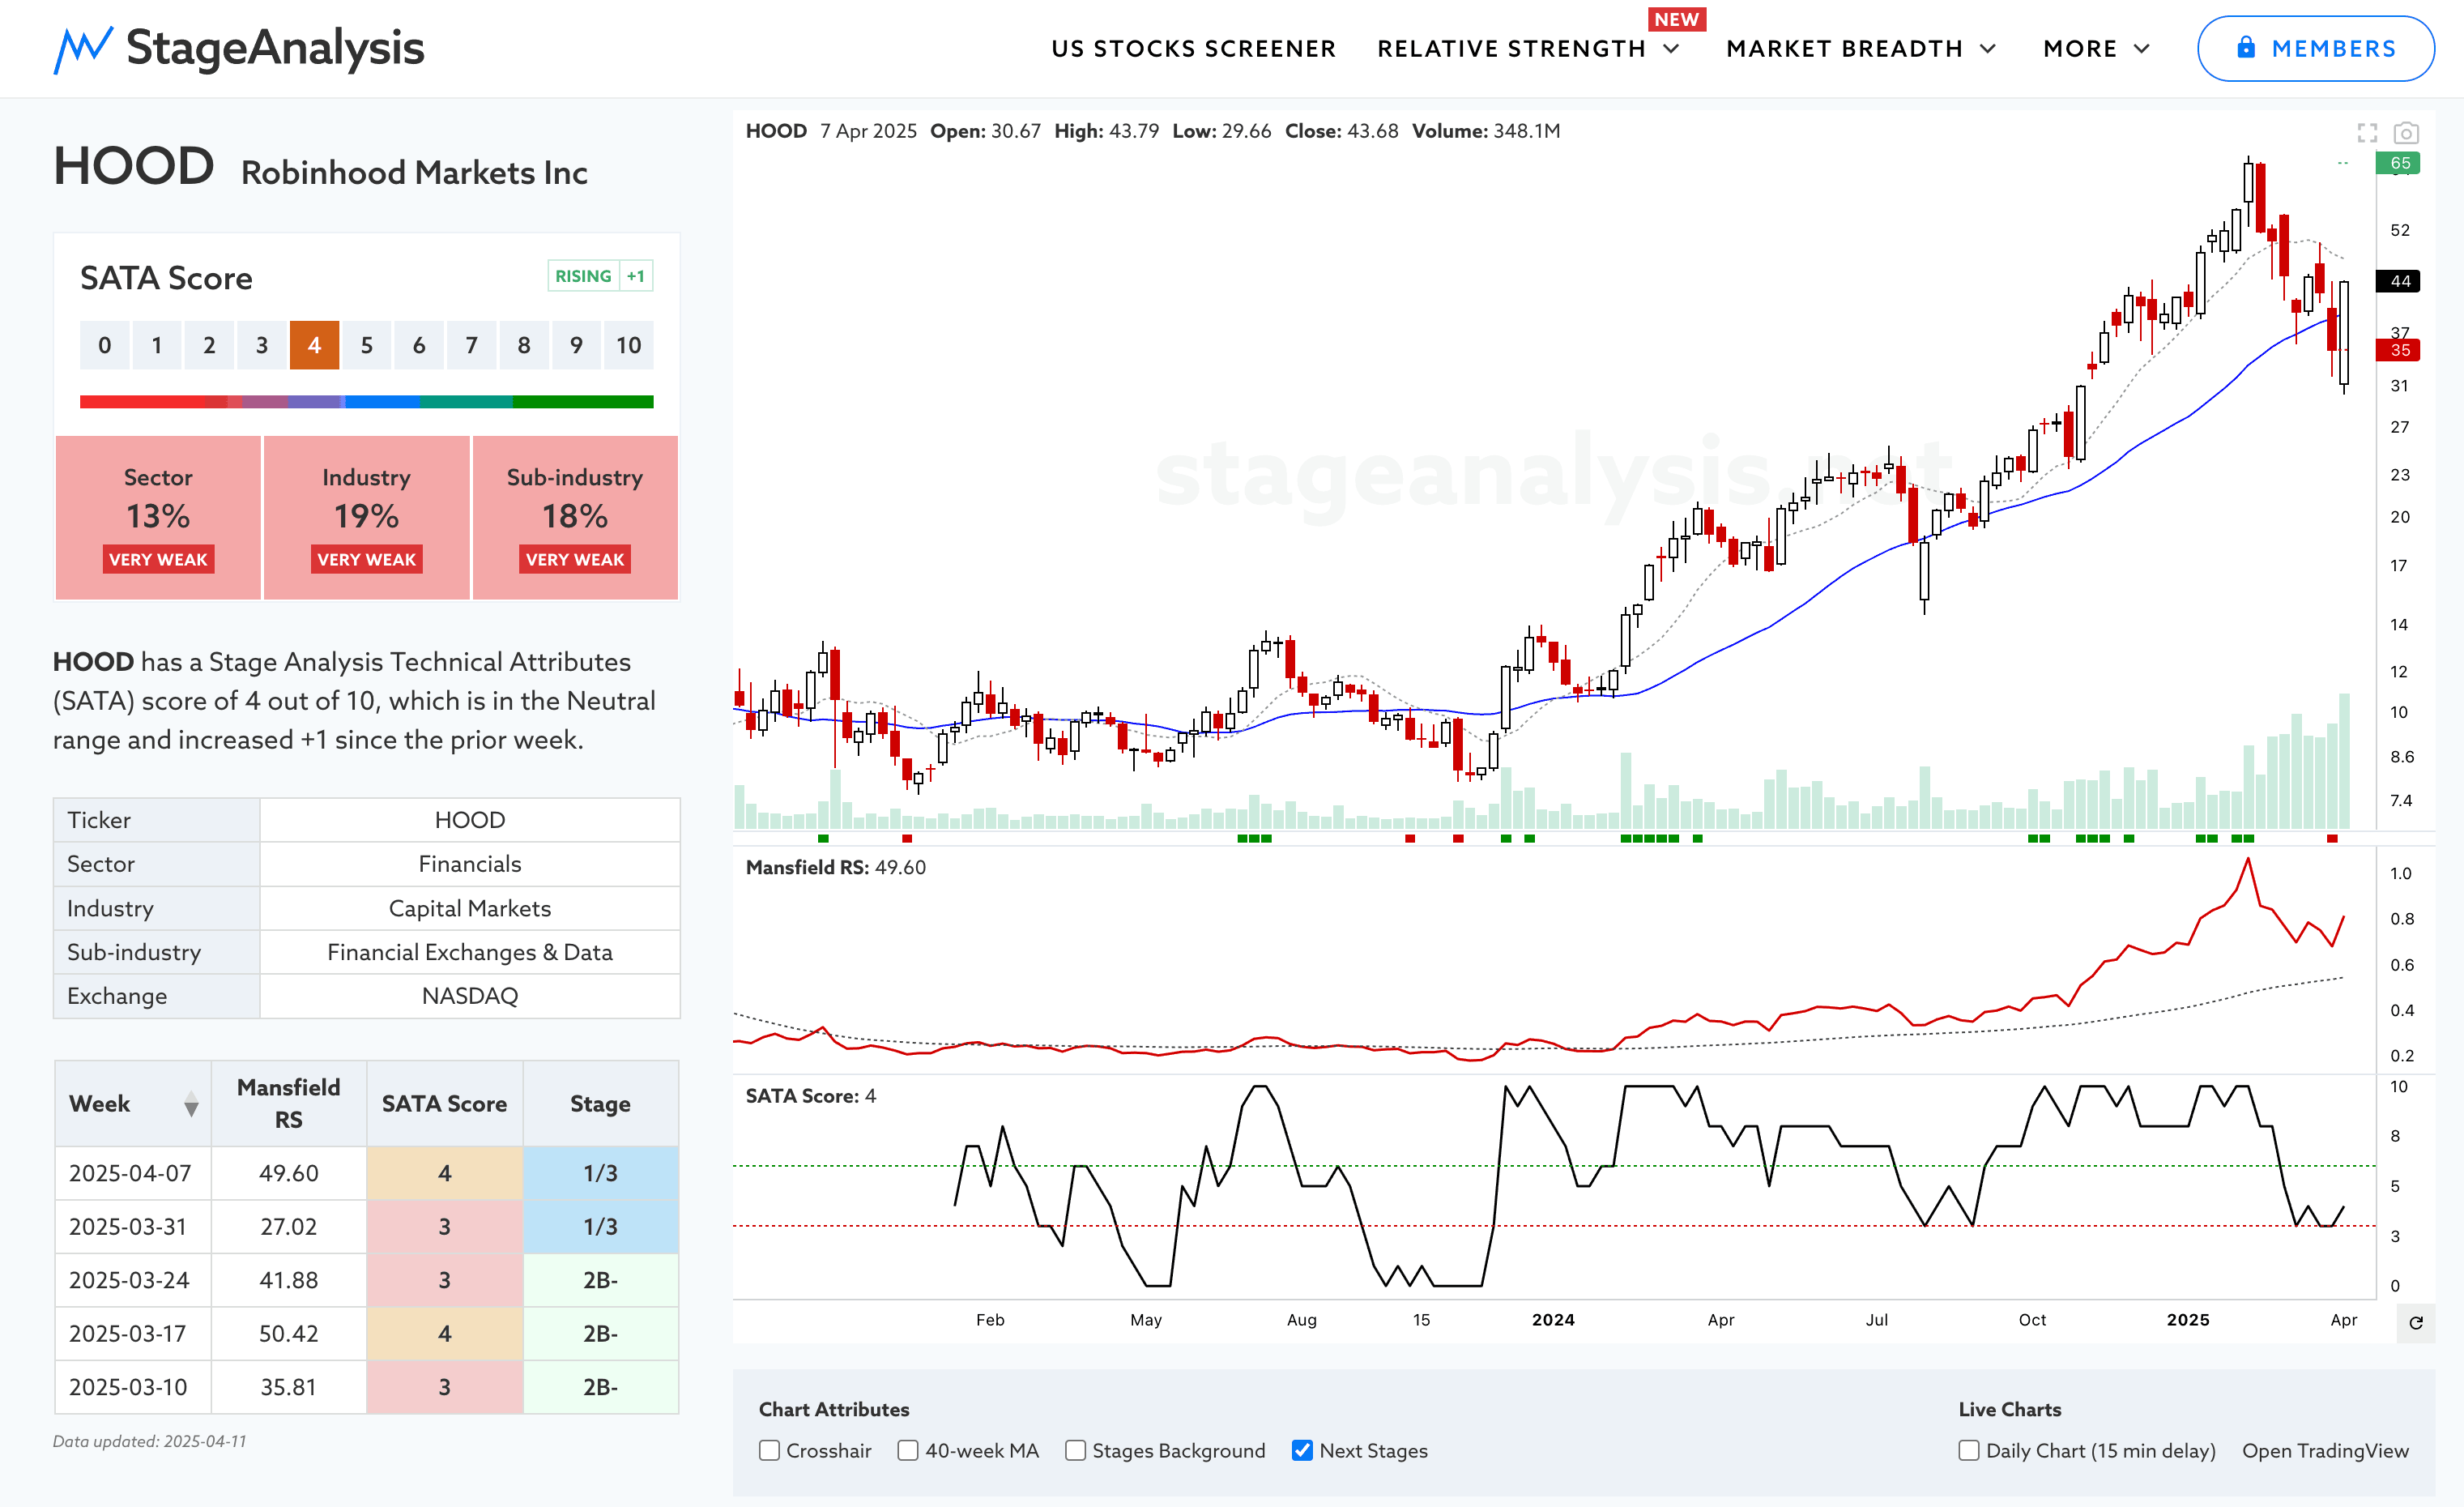2464x1507 pixels.
Task: Click the 2025-03-24 week cell
Action: (x=132, y=1280)
